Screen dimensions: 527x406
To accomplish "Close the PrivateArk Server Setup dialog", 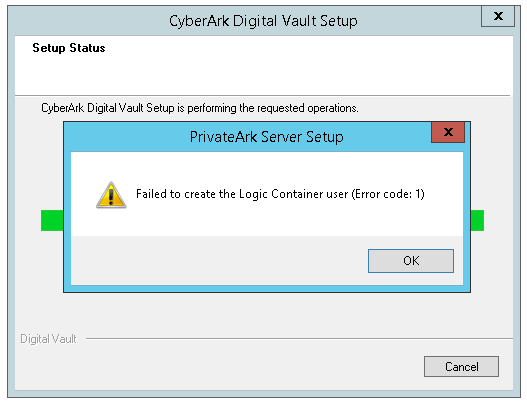I will point(448,132).
